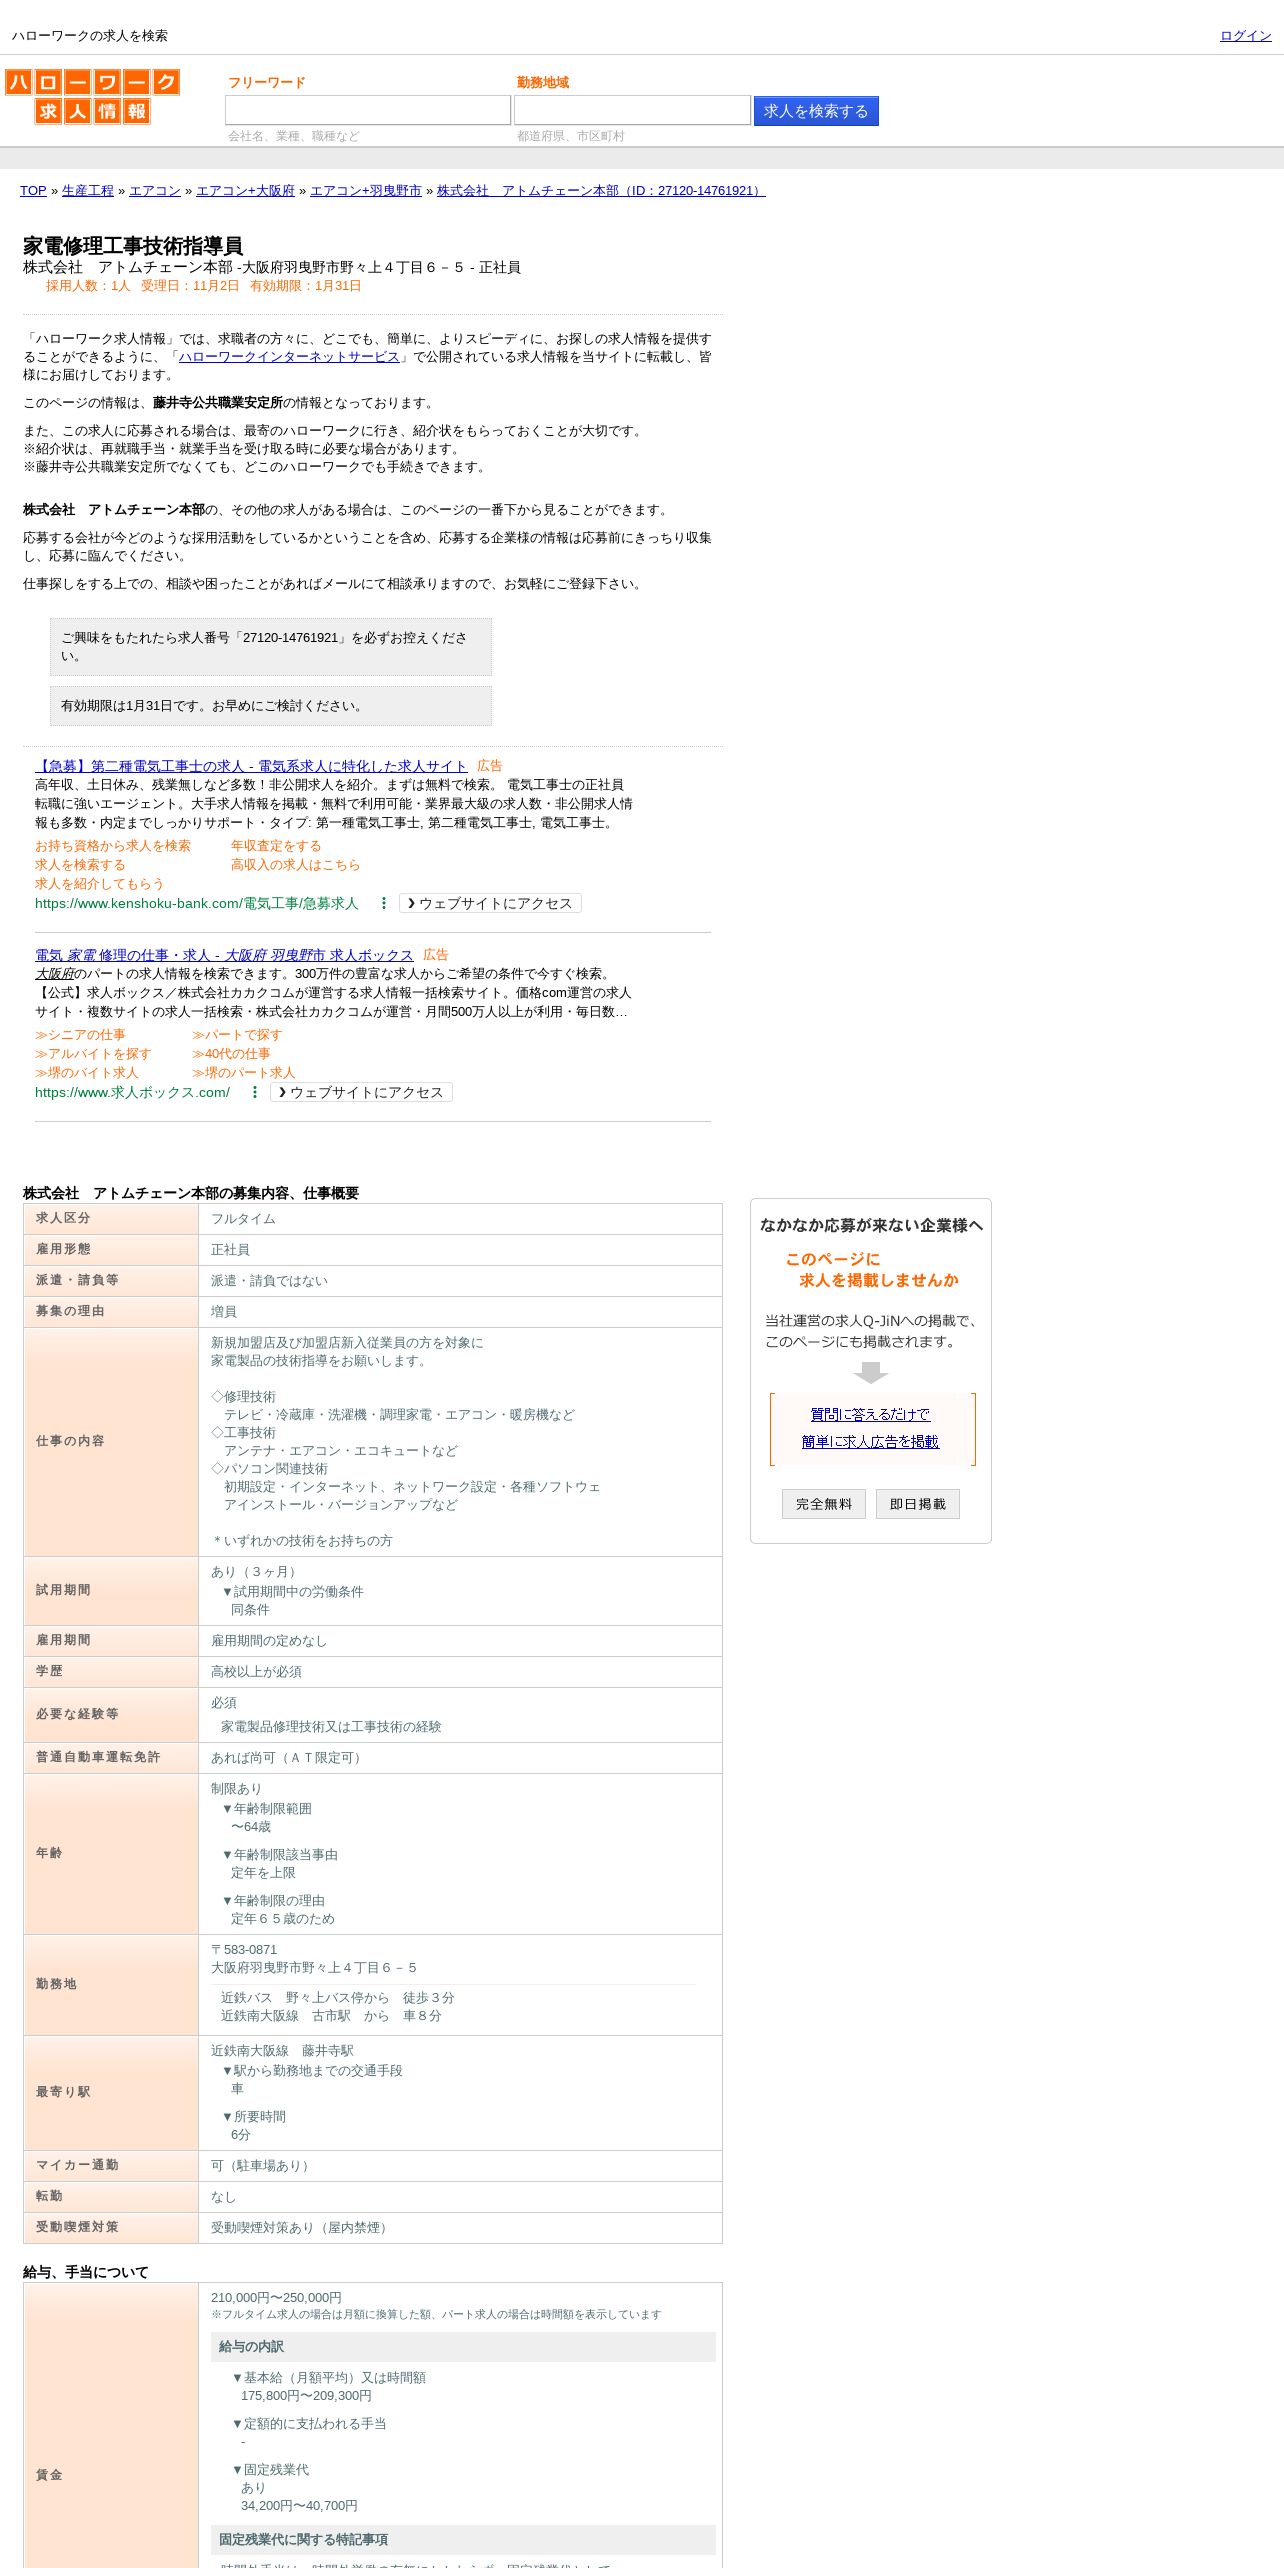Click the ハローワーク求人情報 logo

tap(92, 96)
